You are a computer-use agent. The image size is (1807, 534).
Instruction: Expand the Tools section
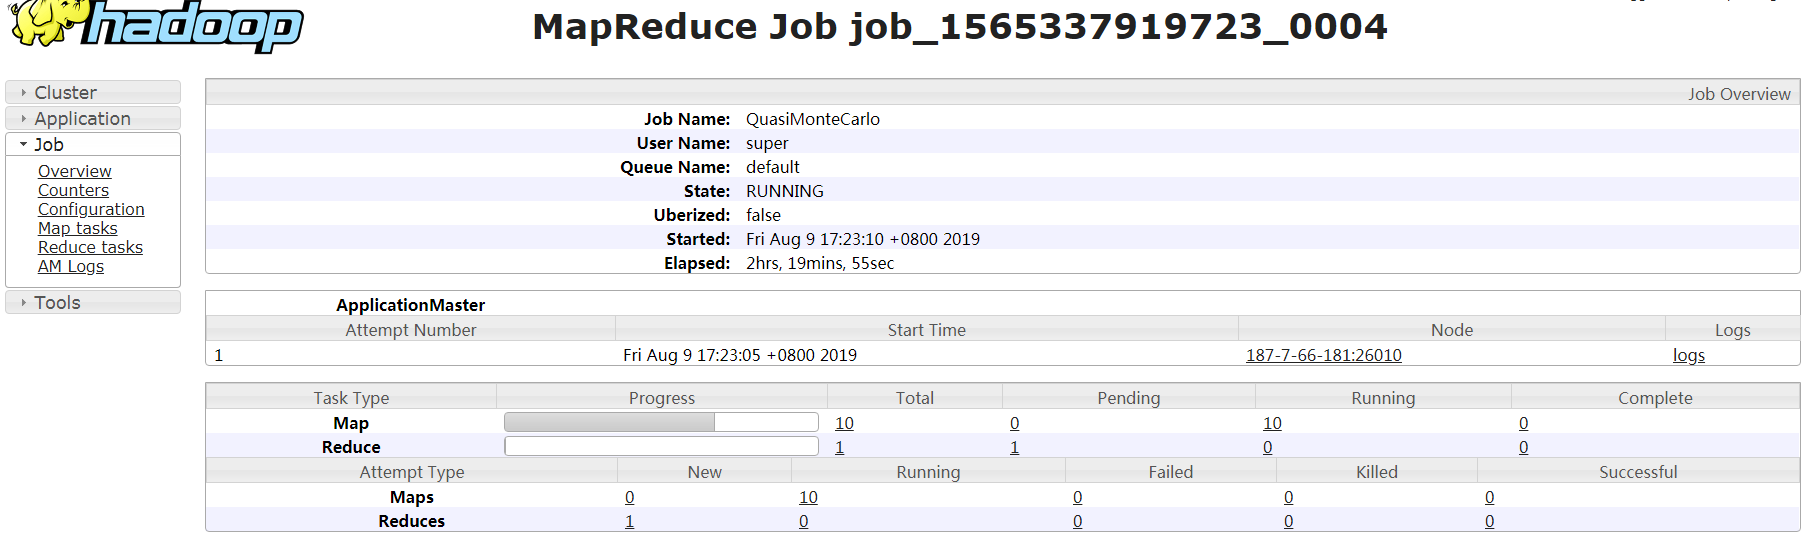tap(57, 302)
